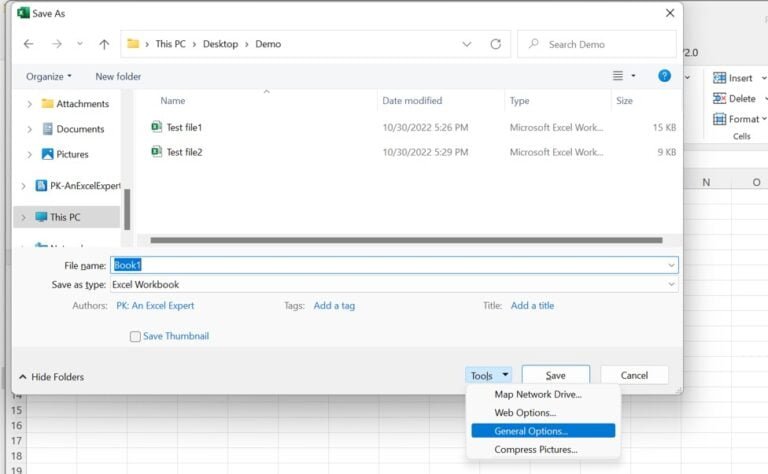
Task: Click This PC in address breadcrumb
Action: 170,44
